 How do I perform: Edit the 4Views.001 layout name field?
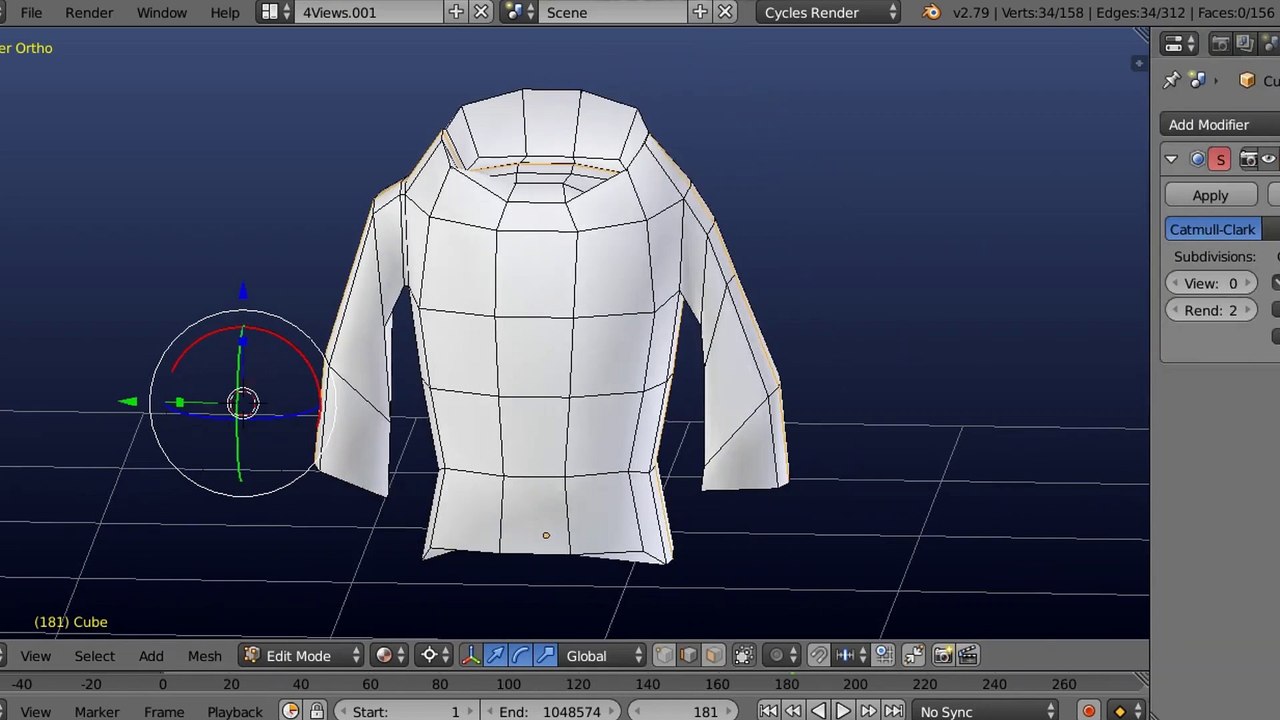click(370, 13)
